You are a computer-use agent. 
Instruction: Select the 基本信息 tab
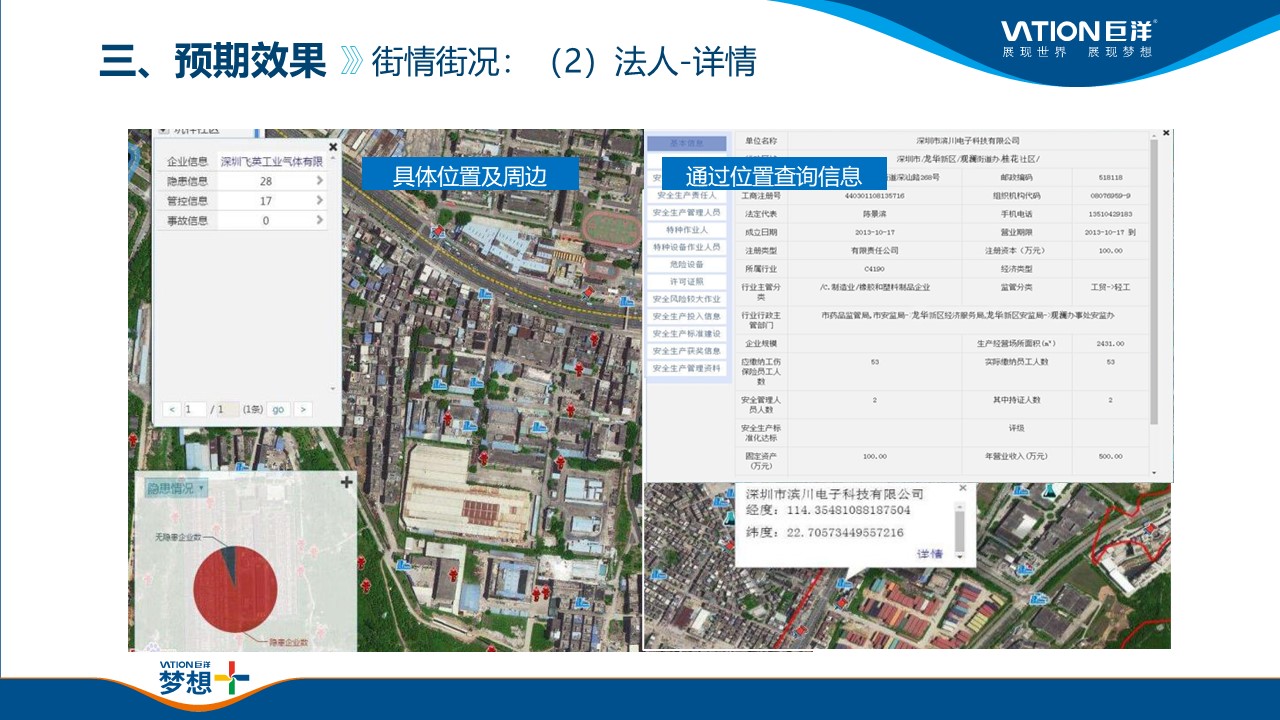tap(686, 144)
